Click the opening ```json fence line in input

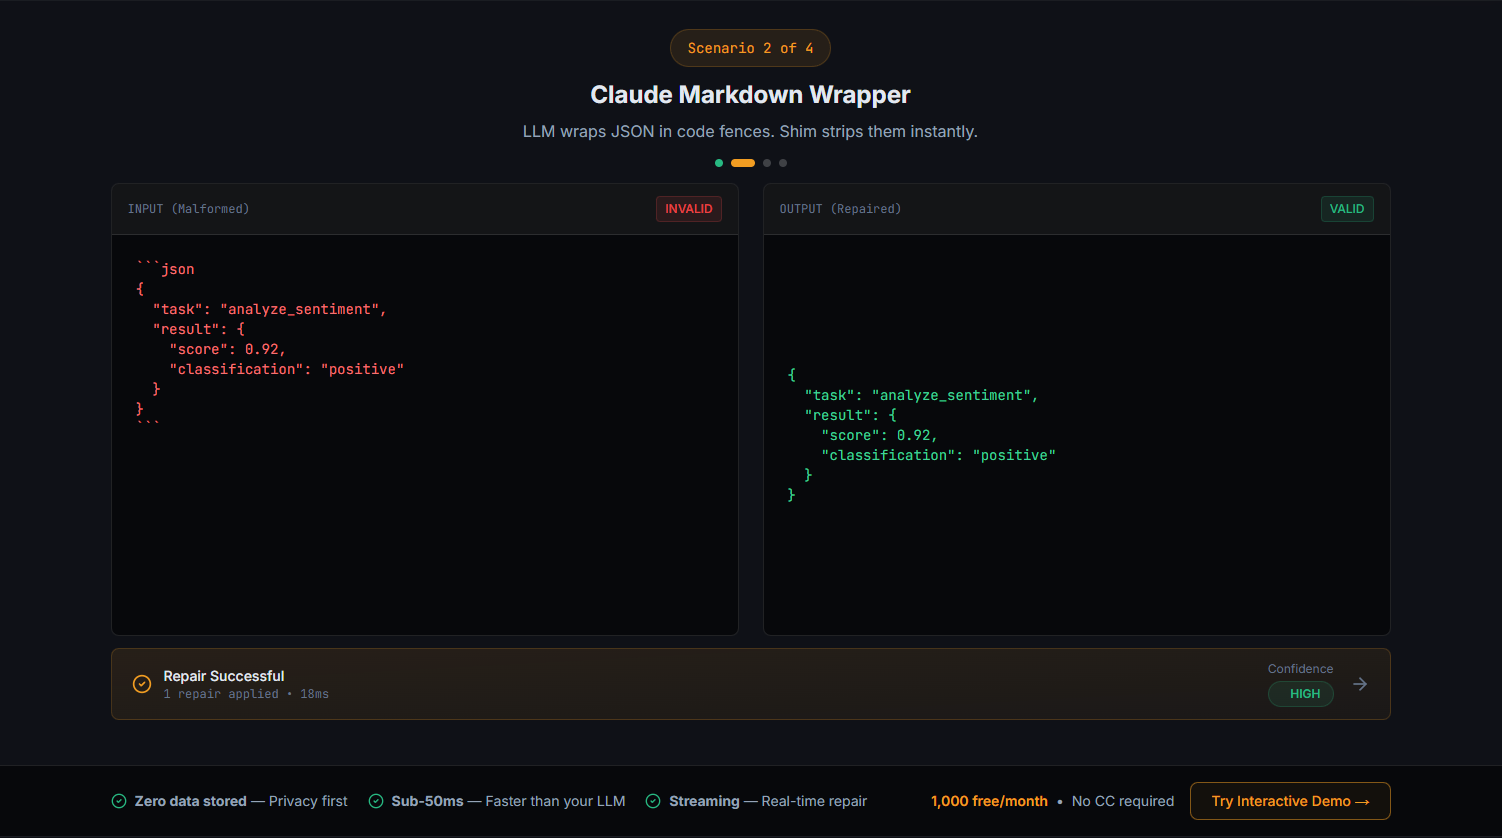point(165,269)
